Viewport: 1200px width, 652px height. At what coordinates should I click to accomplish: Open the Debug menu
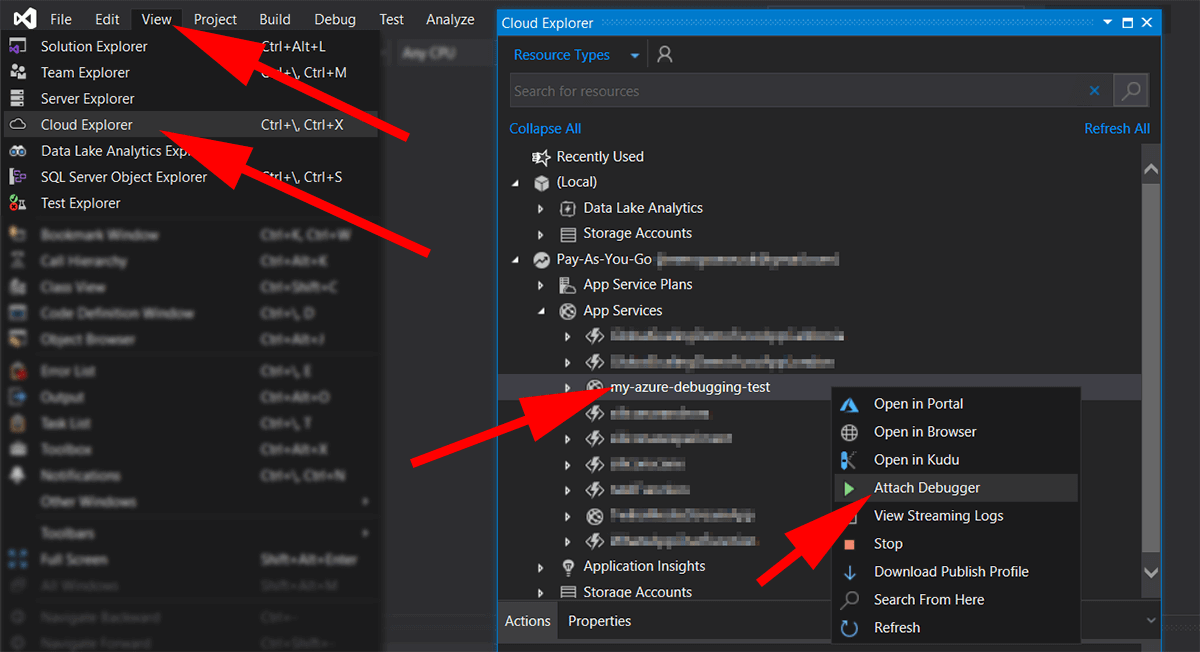click(x=335, y=19)
